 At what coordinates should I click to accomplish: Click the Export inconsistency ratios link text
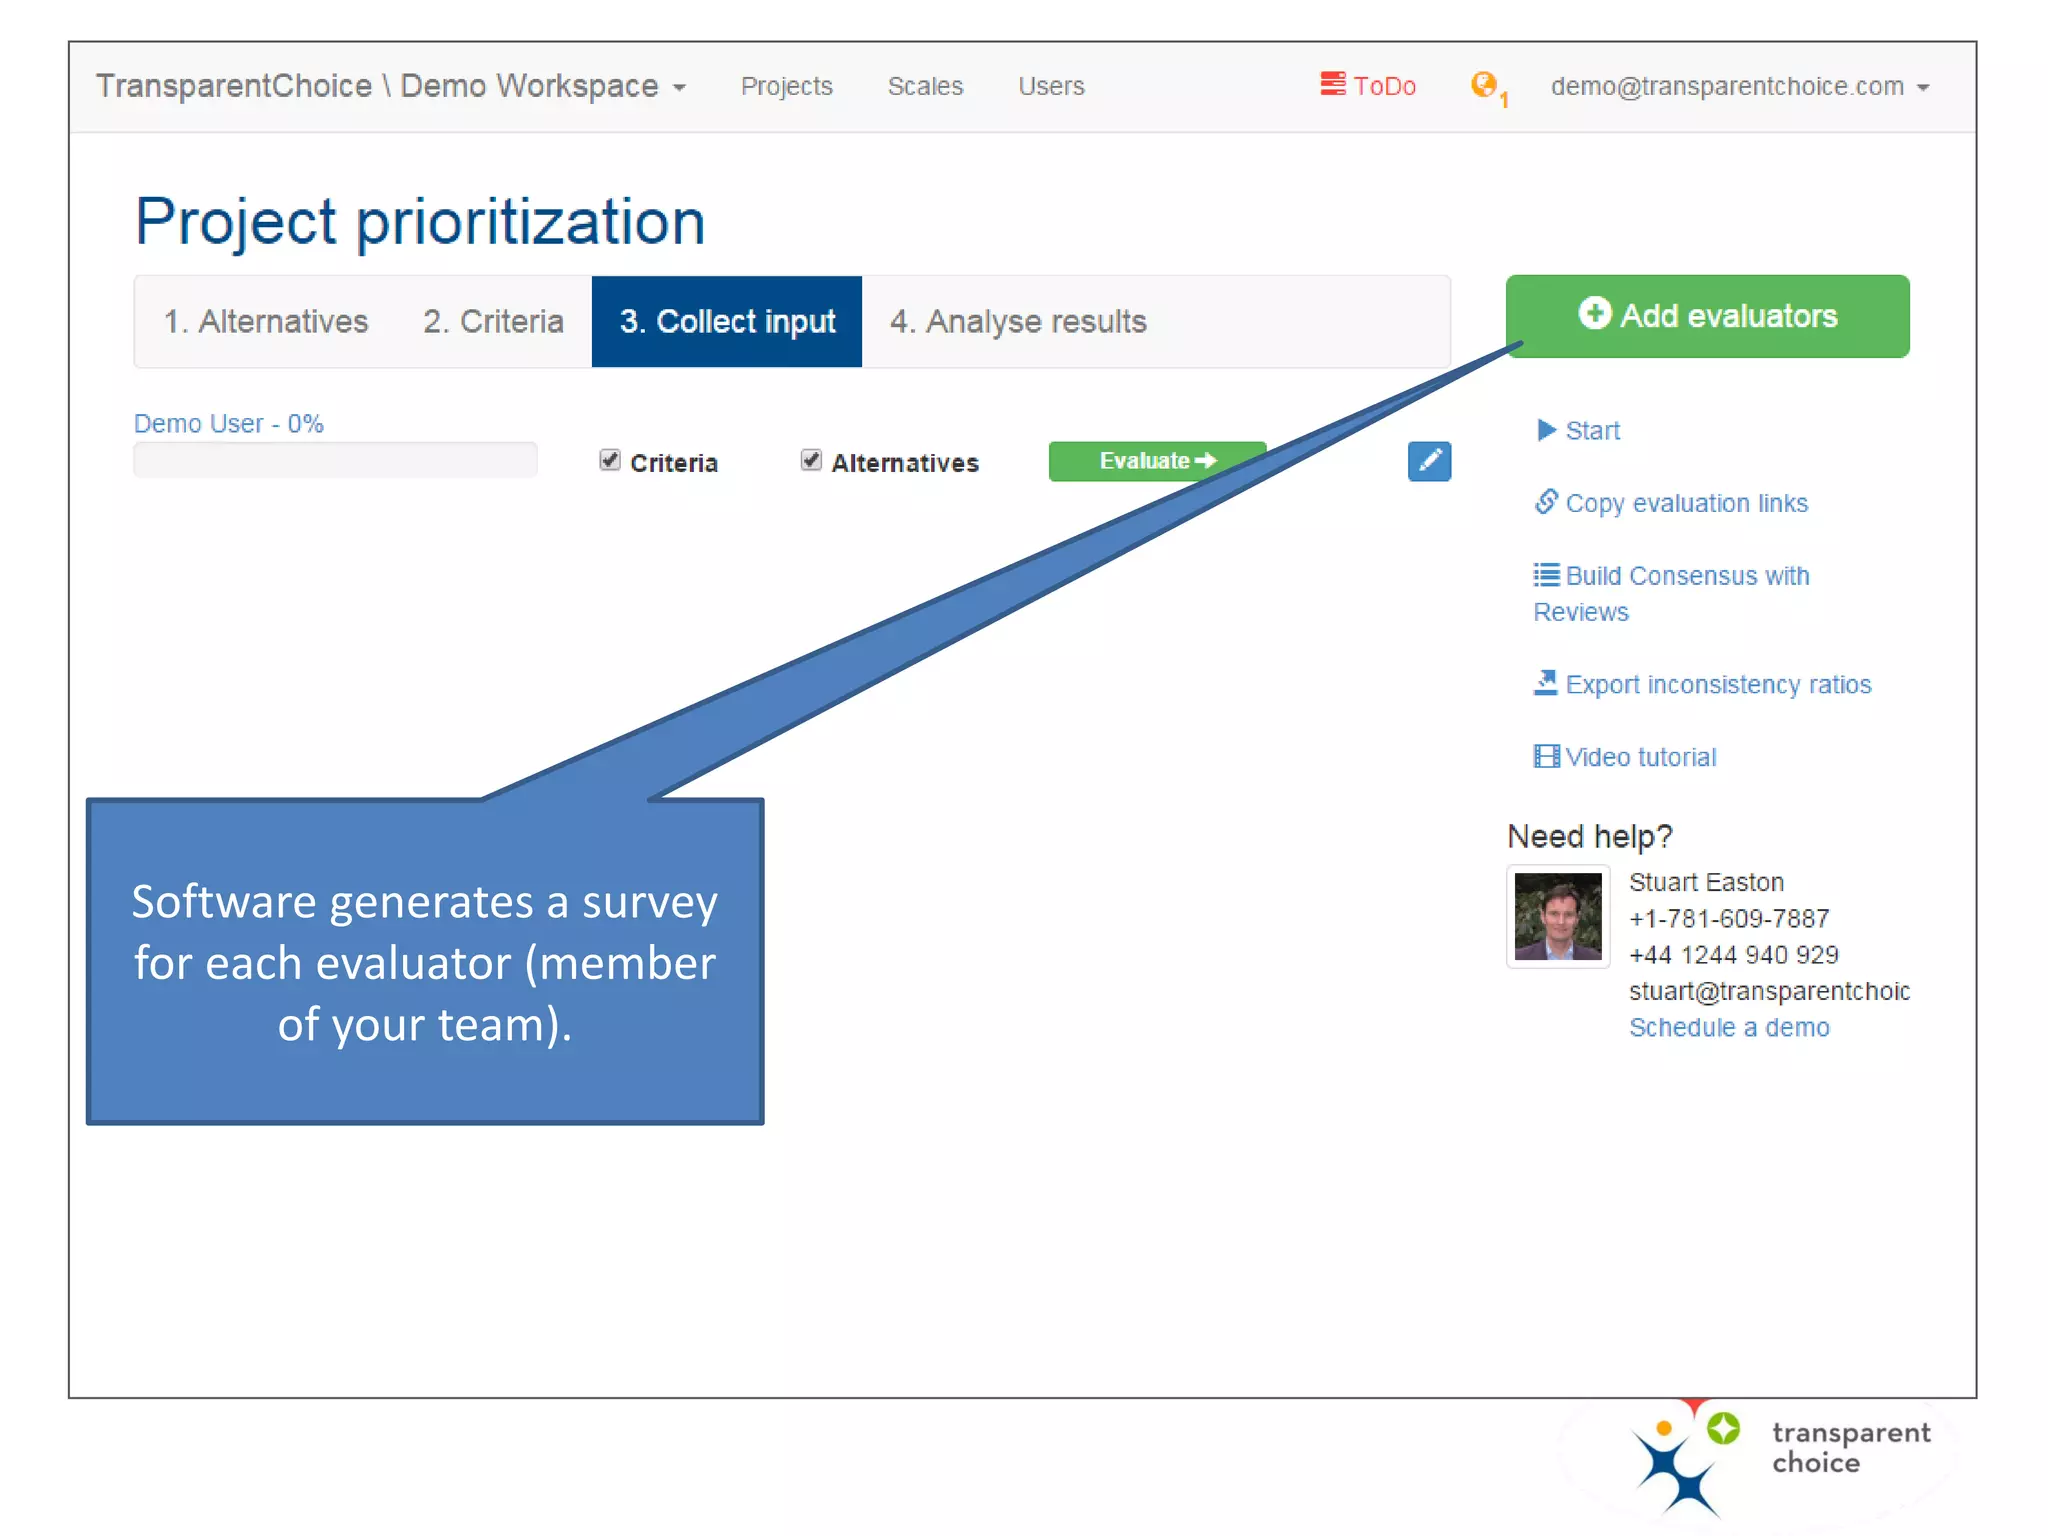1718,685
